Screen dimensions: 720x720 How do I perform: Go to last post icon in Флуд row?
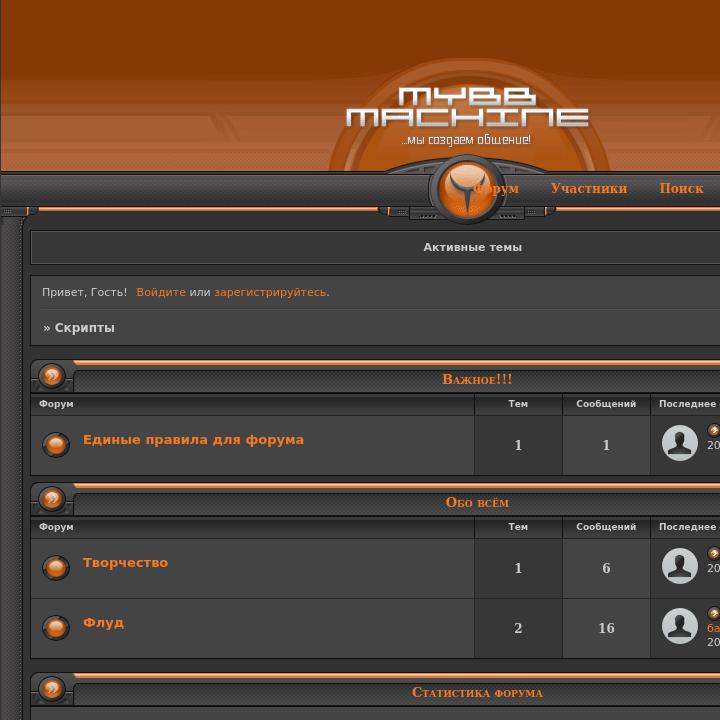(713, 613)
